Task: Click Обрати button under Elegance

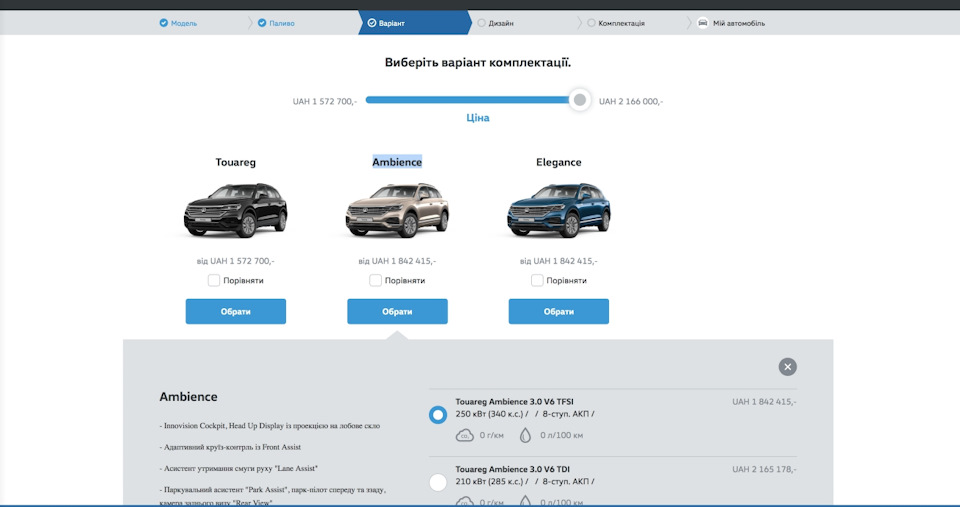Action: coord(559,312)
